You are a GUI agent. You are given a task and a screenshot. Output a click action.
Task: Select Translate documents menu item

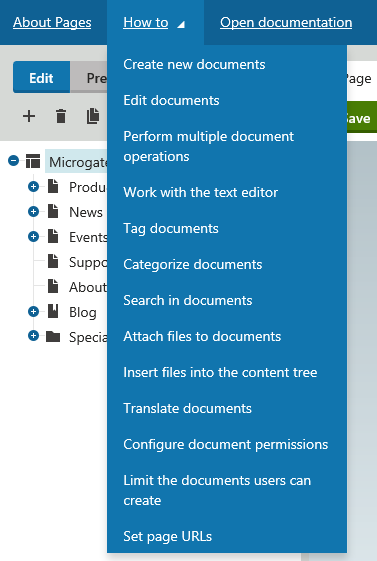point(187,409)
